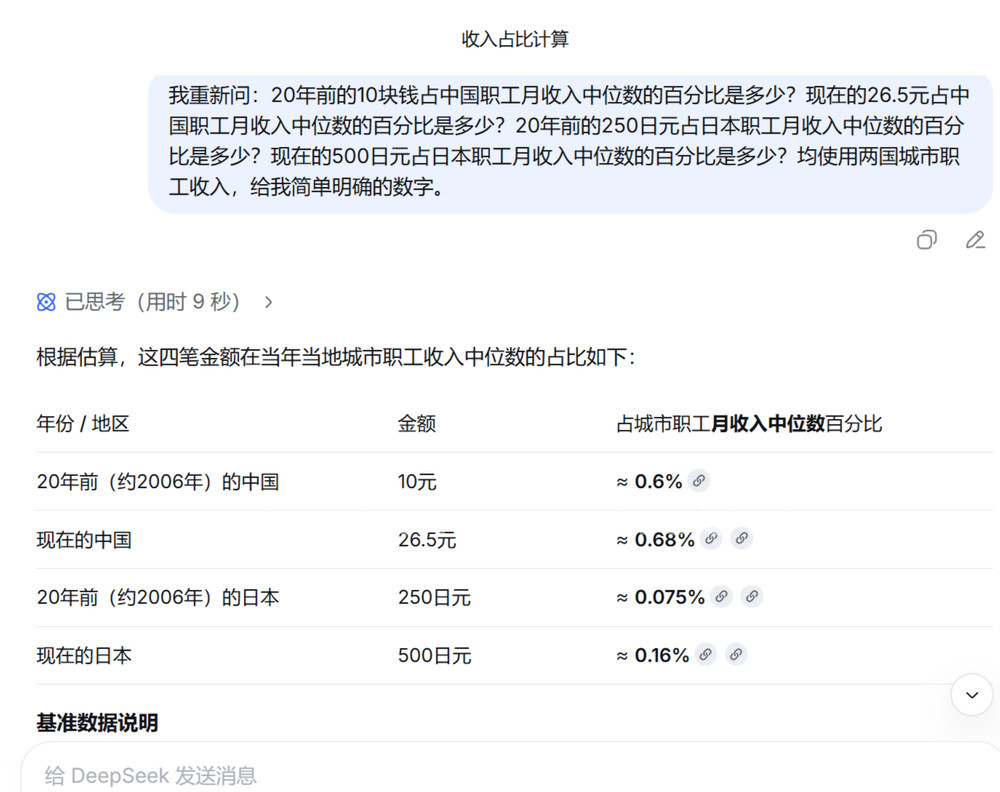The height and width of the screenshot is (792, 1000).
Task: Click the 占城市职工月收入中位数百分比 column header
Action: tap(749, 424)
